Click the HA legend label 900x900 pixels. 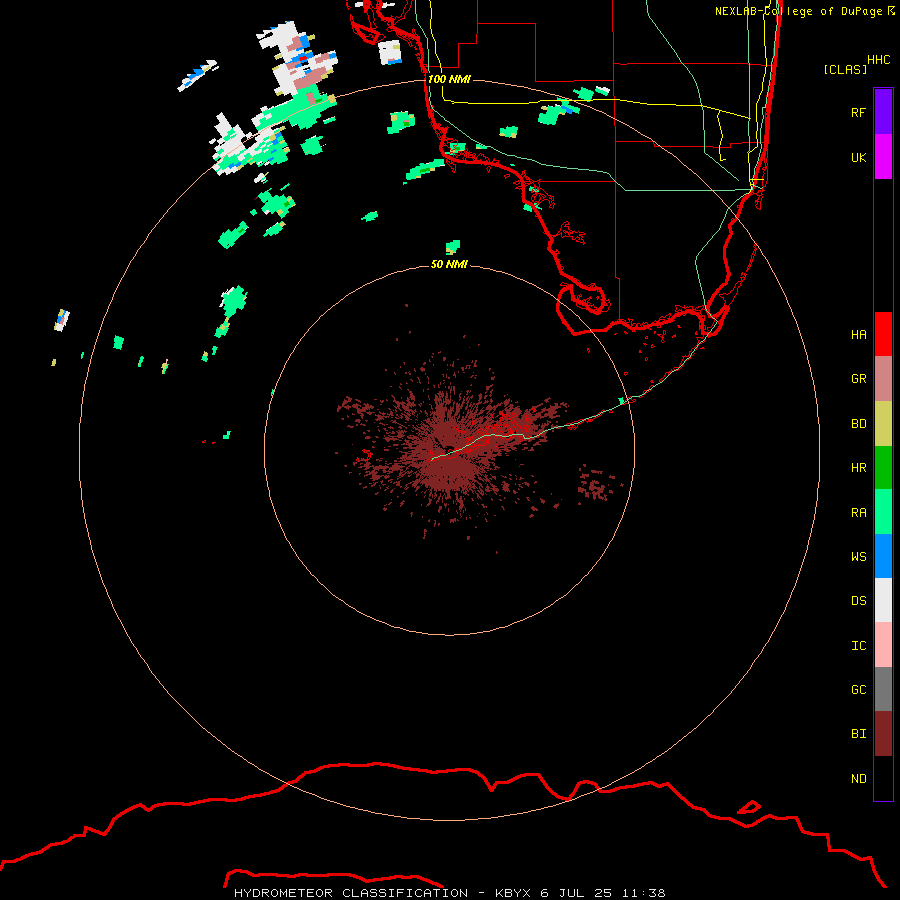tap(858, 334)
